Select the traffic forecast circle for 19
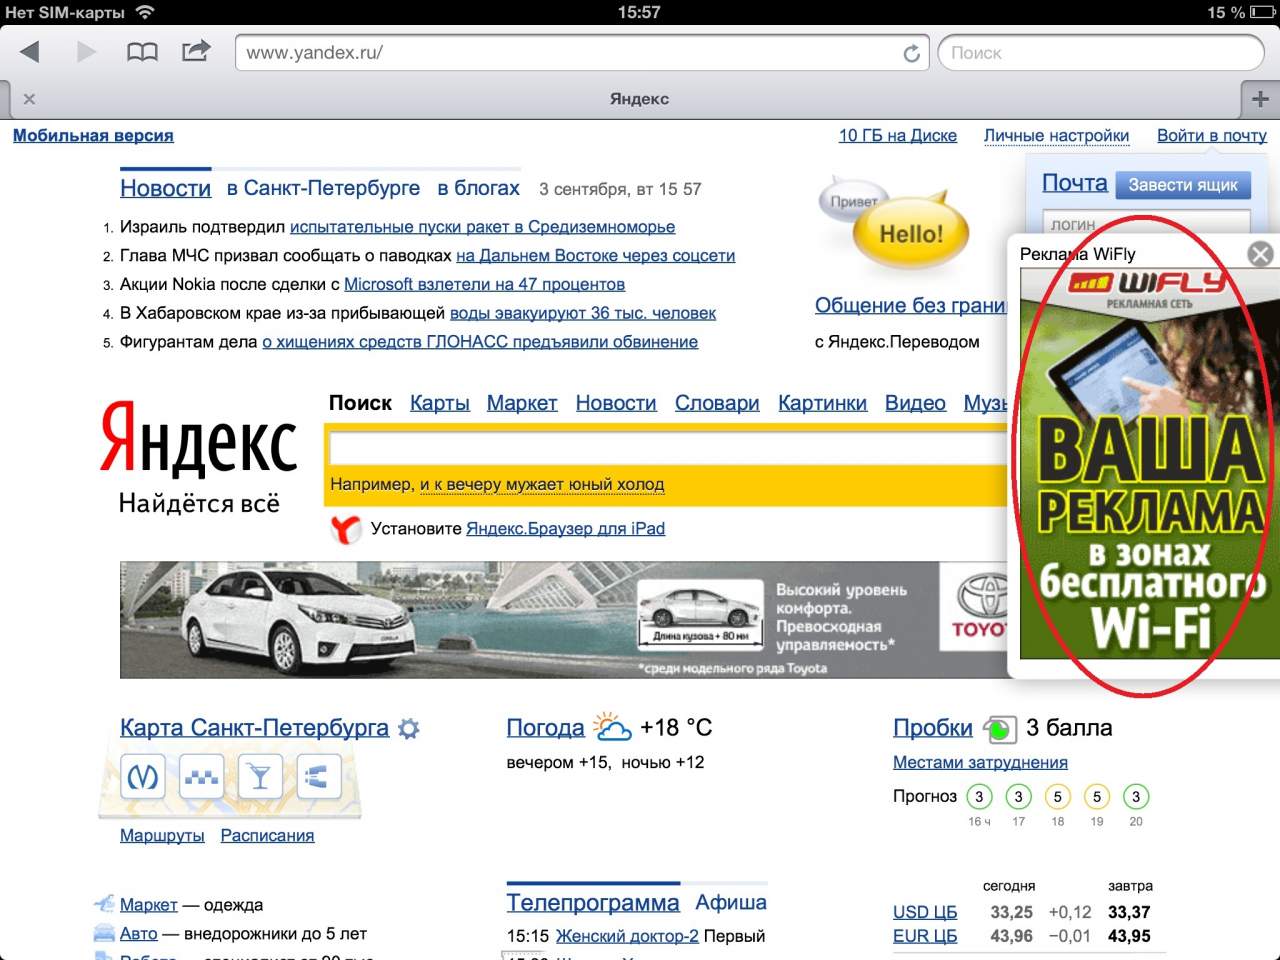 (x=1097, y=797)
